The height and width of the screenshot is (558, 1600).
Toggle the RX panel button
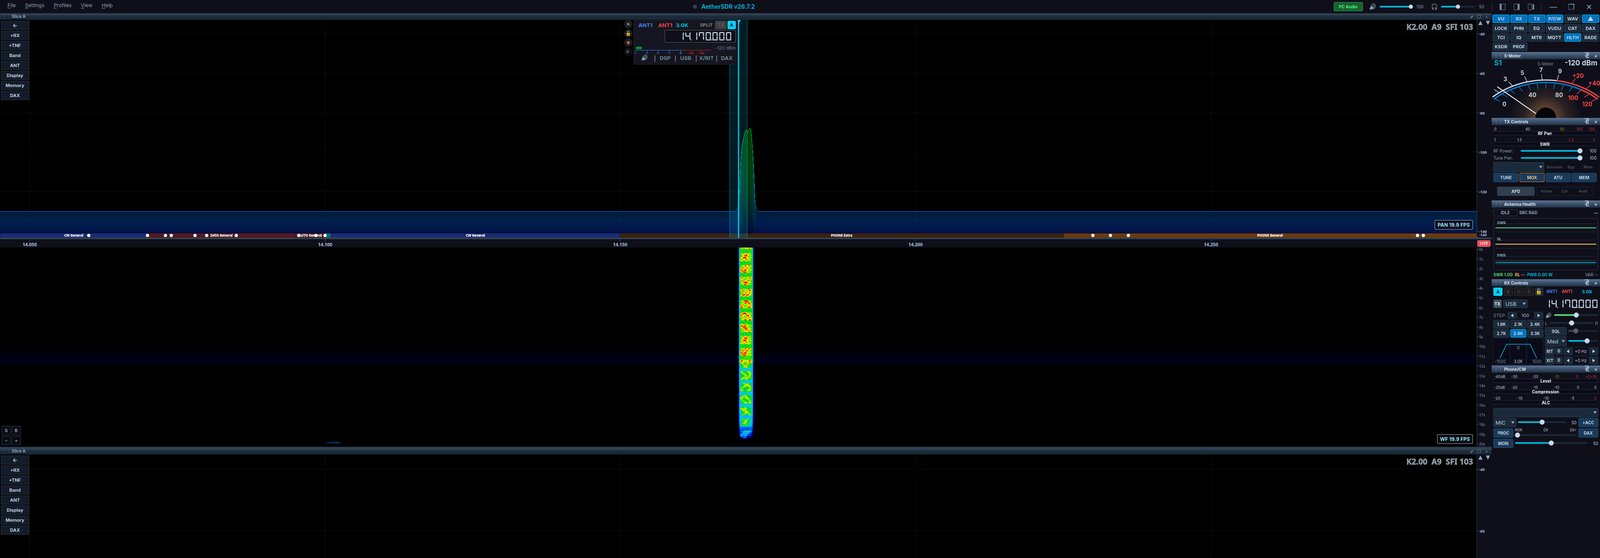tap(1519, 19)
